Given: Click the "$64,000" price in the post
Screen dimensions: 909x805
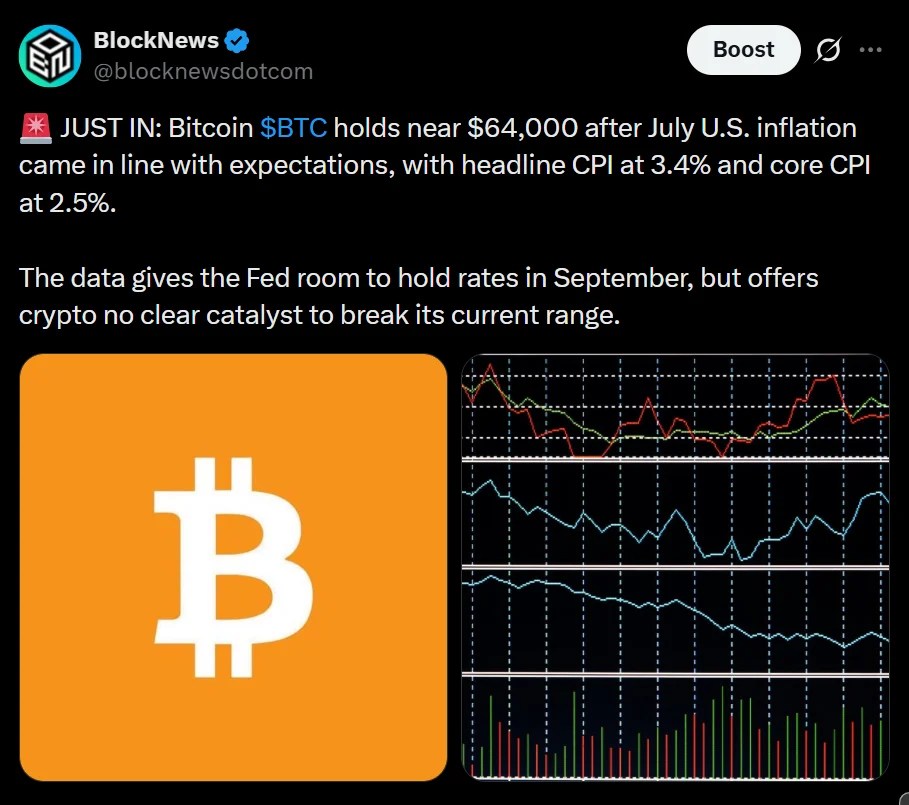Looking at the screenshot, I should 522,128.
